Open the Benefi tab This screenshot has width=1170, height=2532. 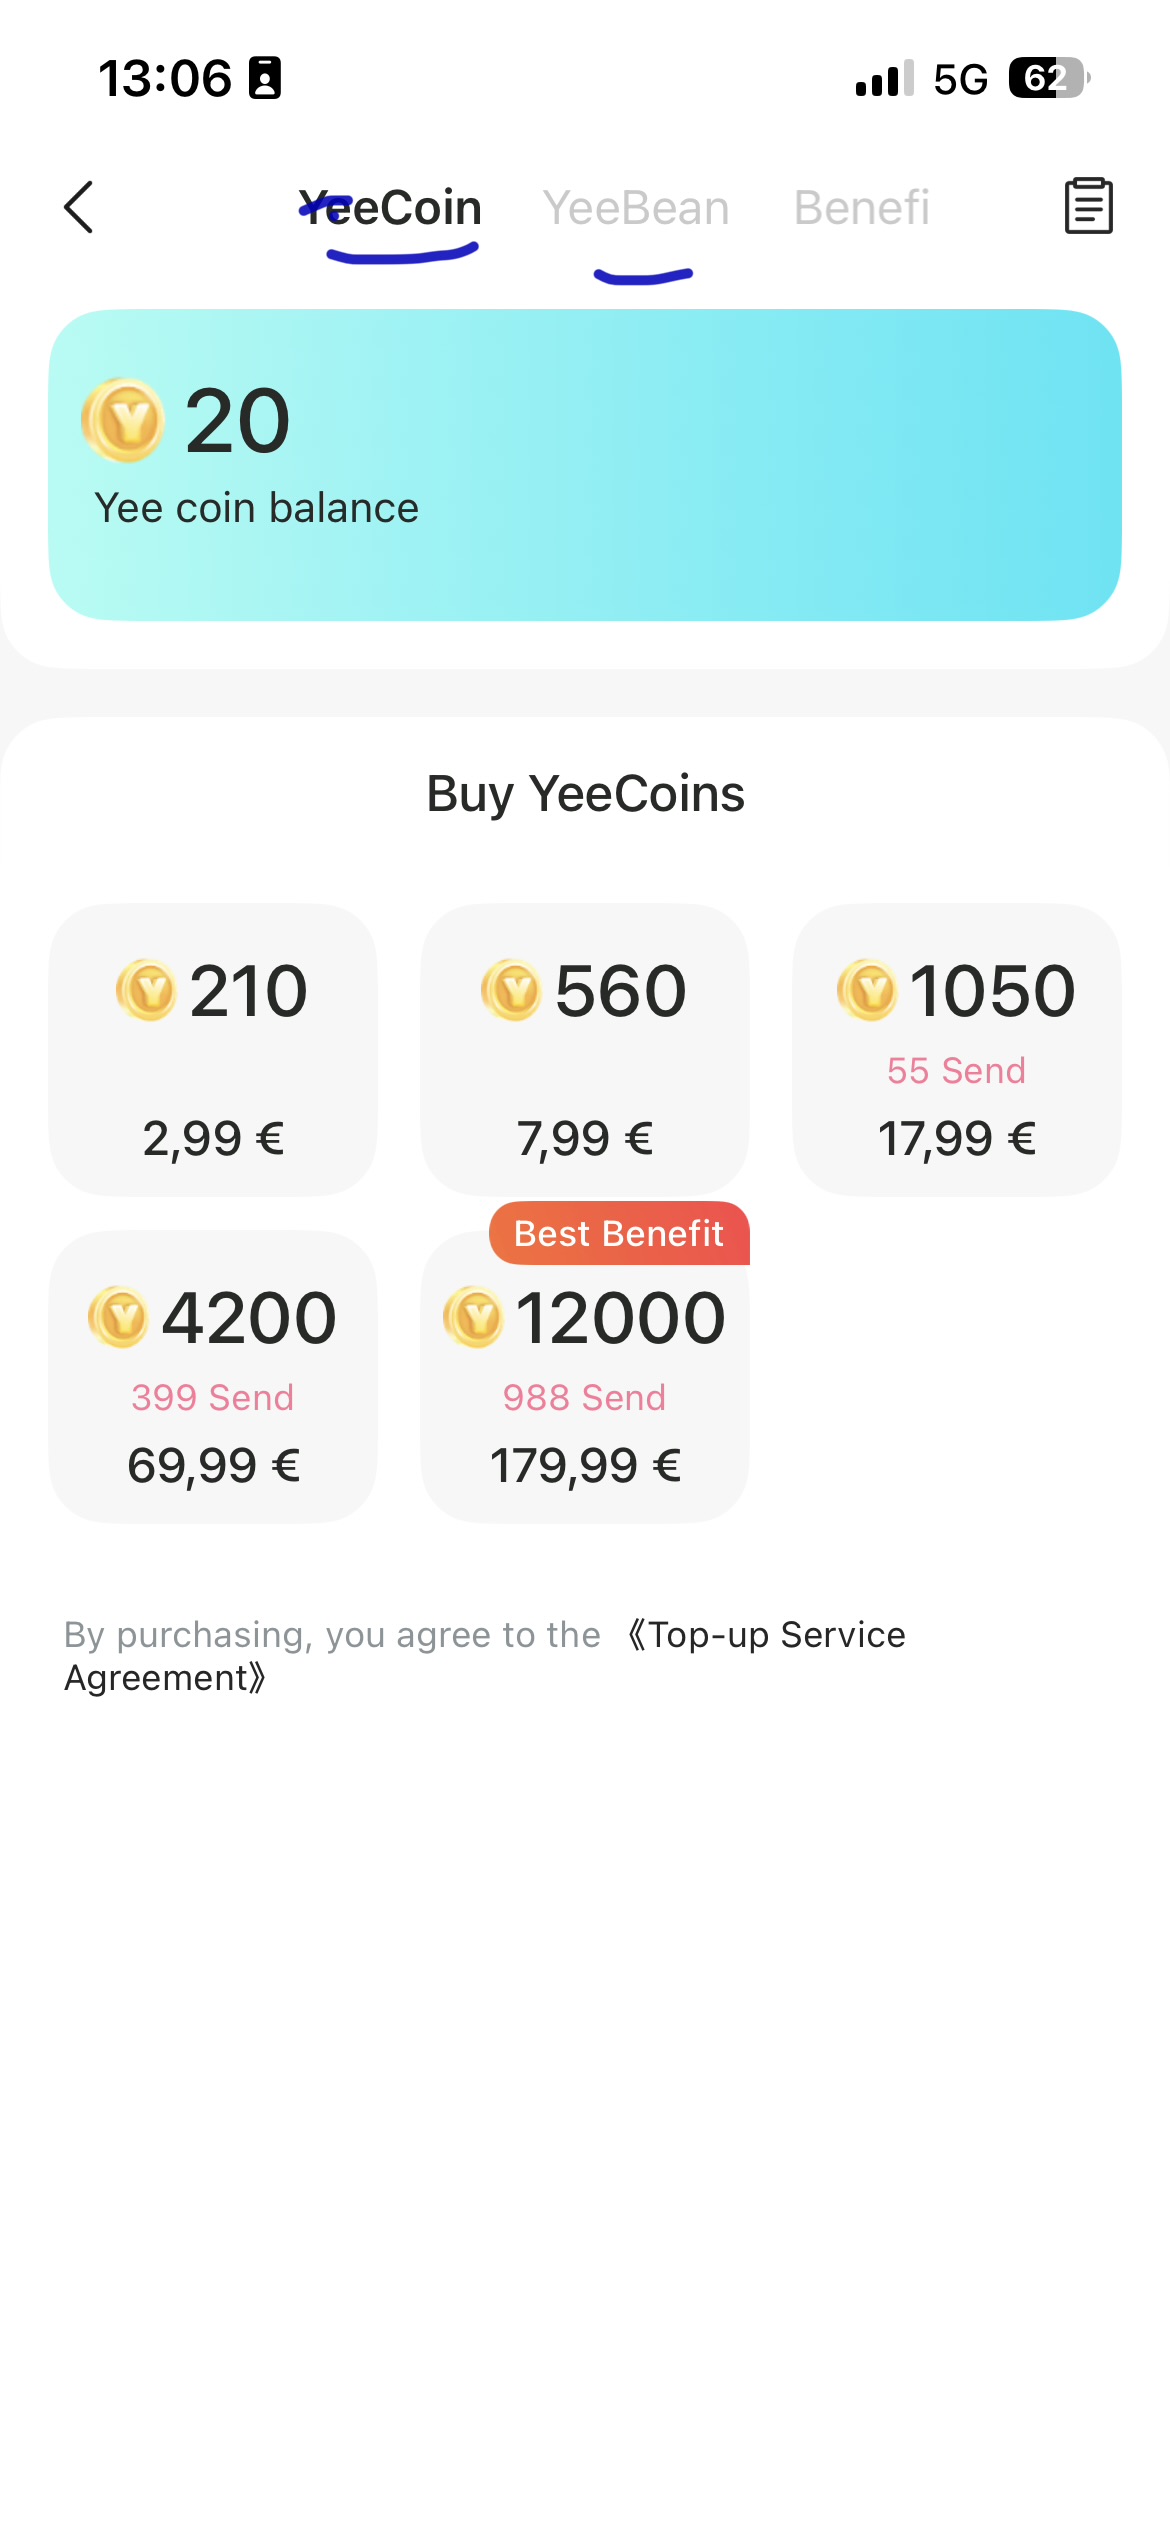[x=861, y=208]
